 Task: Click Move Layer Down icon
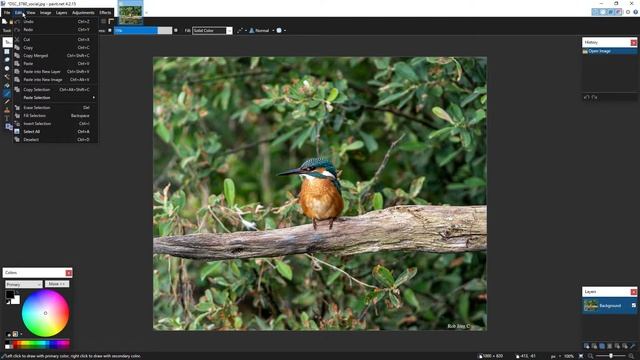click(x=625, y=346)
